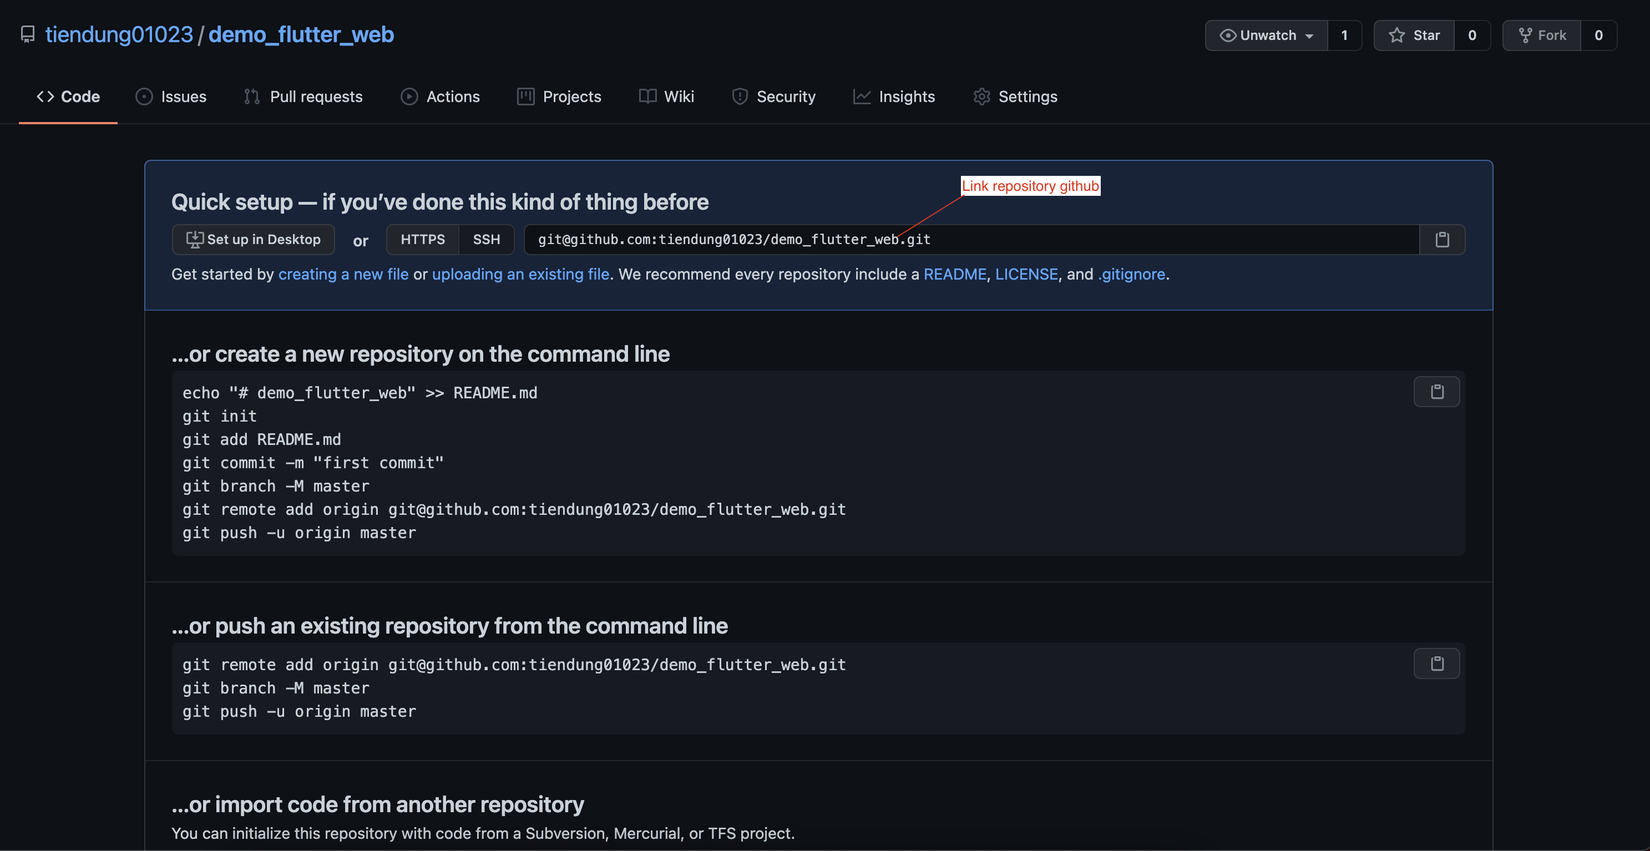
Task: Select SSH clone URL option
Action: (x=486, y=240)
